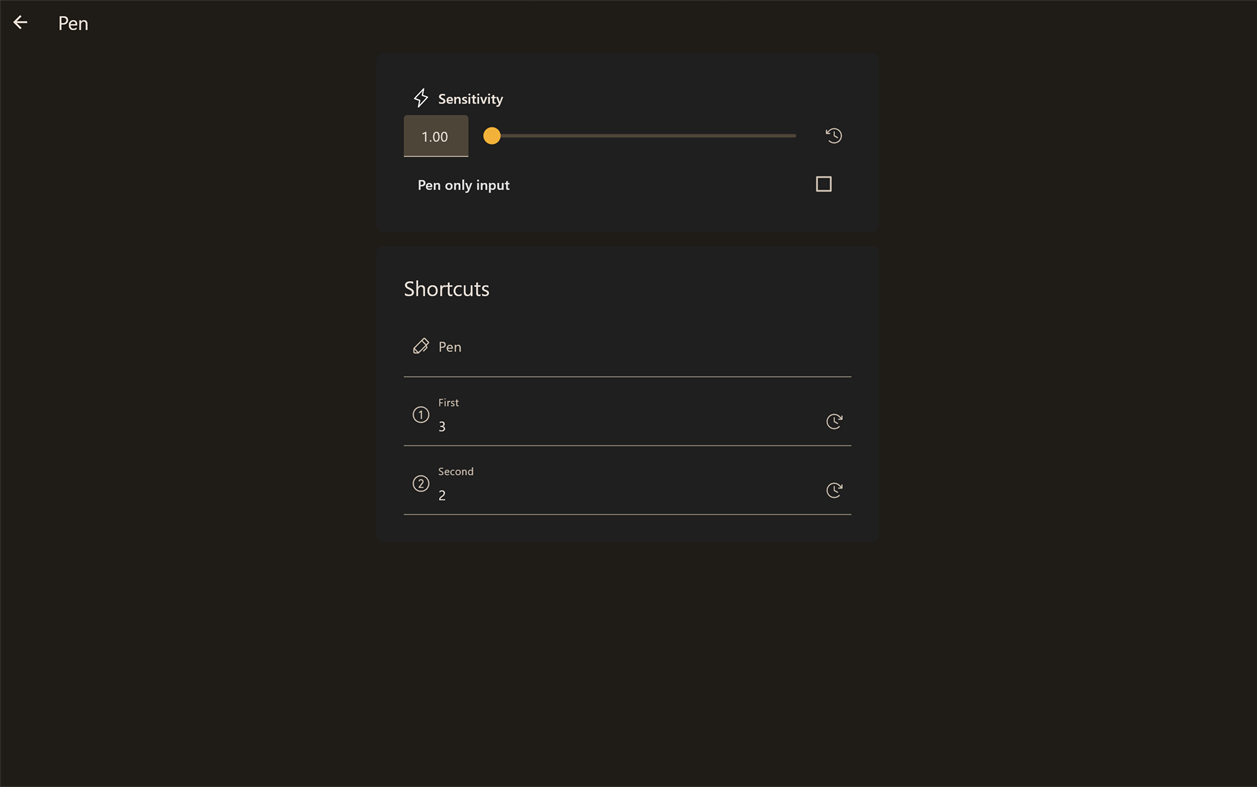Select the Pen page title
The width and height of the screenshot is (1257, 787).
tap(72, 22)
